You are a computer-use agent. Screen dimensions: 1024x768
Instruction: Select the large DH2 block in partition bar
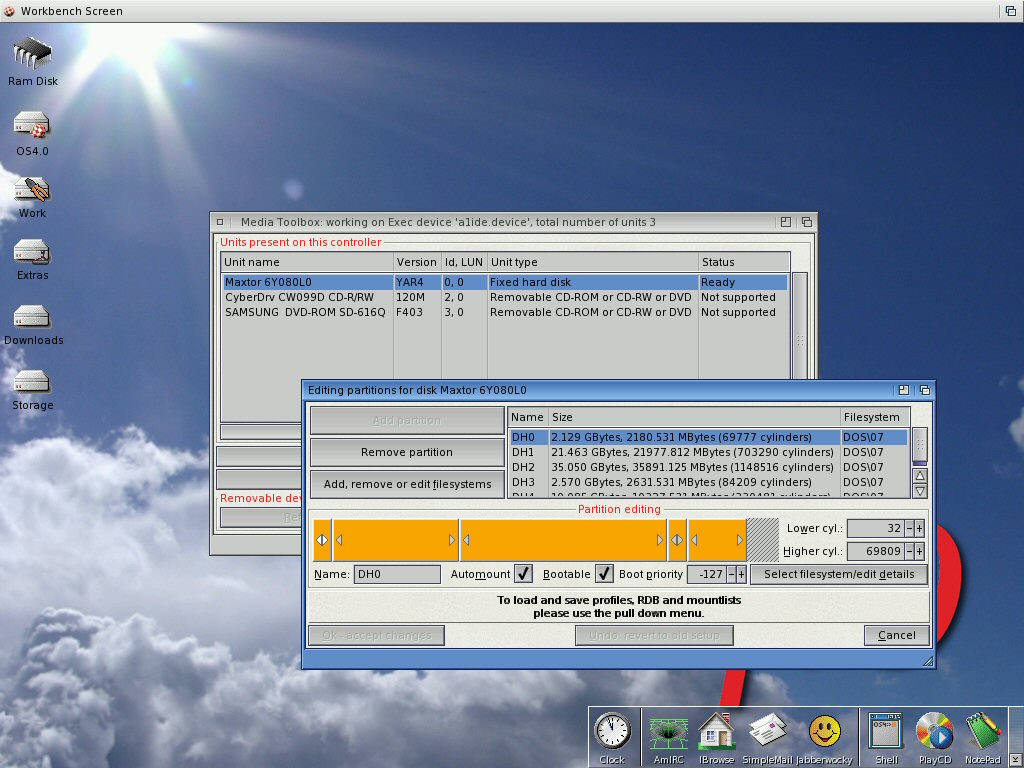(x=564, y=540)
